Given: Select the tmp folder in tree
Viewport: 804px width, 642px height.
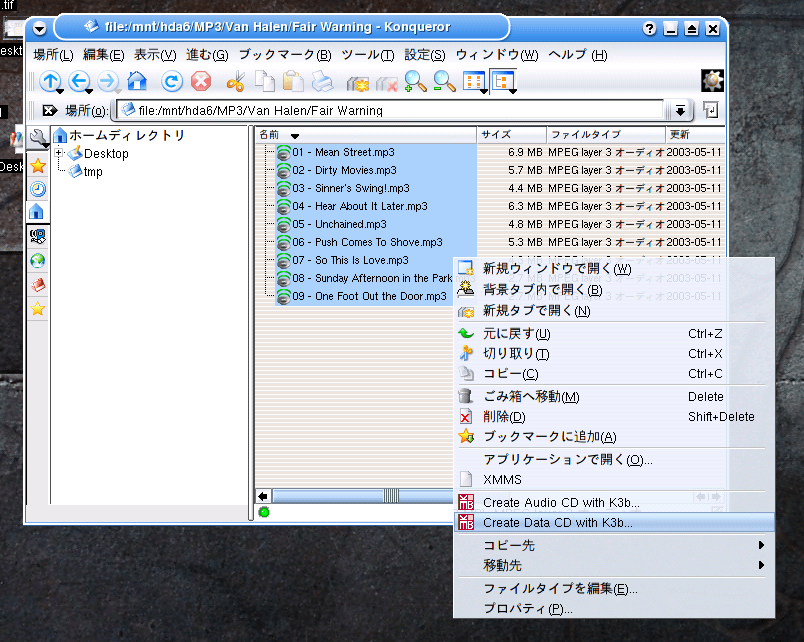Looking at the screenshot, I should pyautogui.click(x=93, y=172).
